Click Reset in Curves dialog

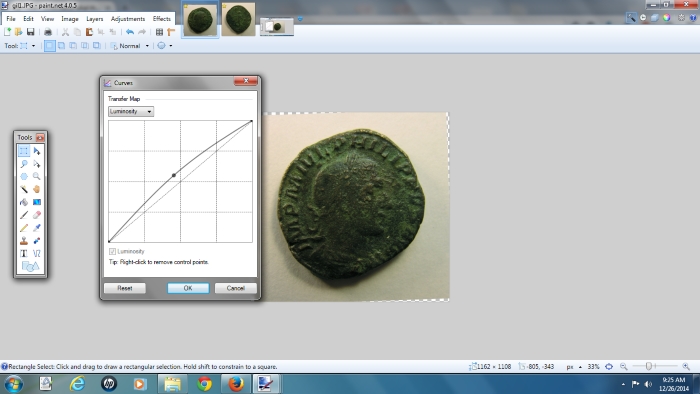point(125,288)
